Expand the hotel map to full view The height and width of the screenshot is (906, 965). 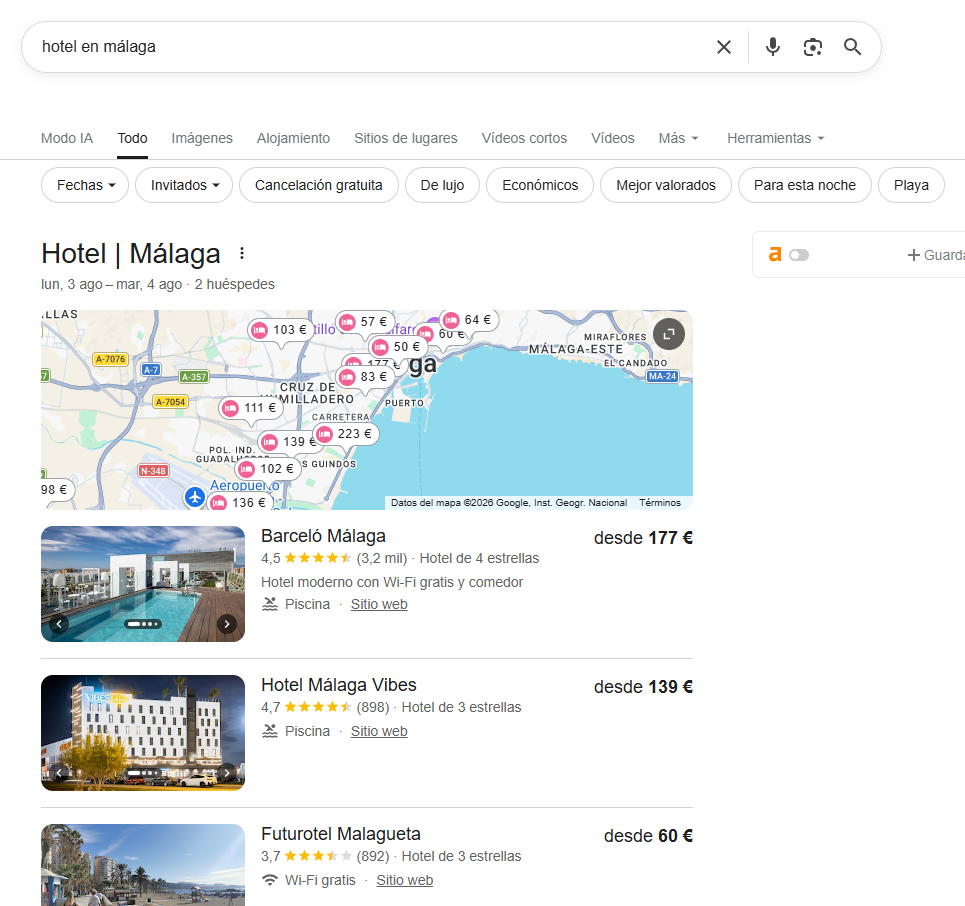(x=669, y=334)
